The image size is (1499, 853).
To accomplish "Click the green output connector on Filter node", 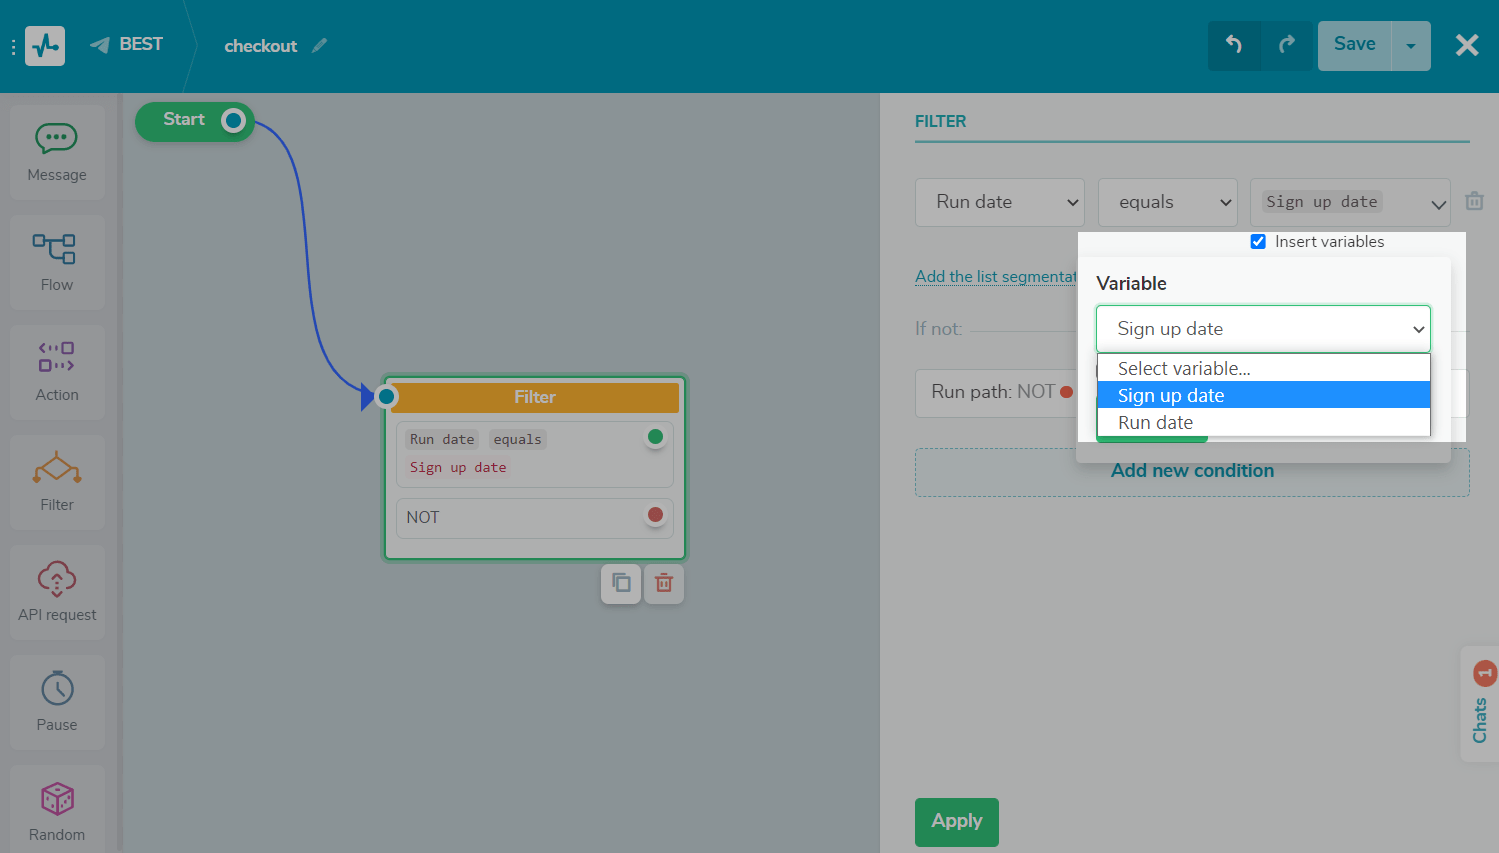I will [655, 437].
